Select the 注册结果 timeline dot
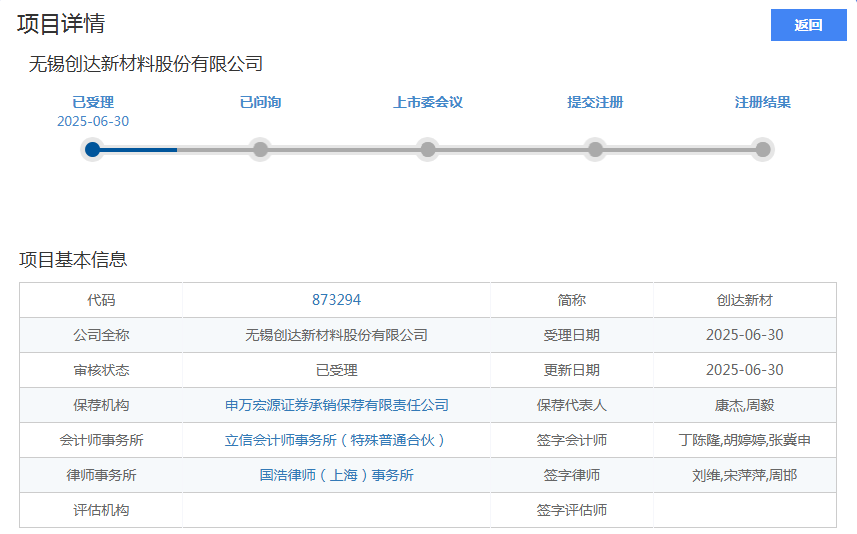 (x=763, y=149)
